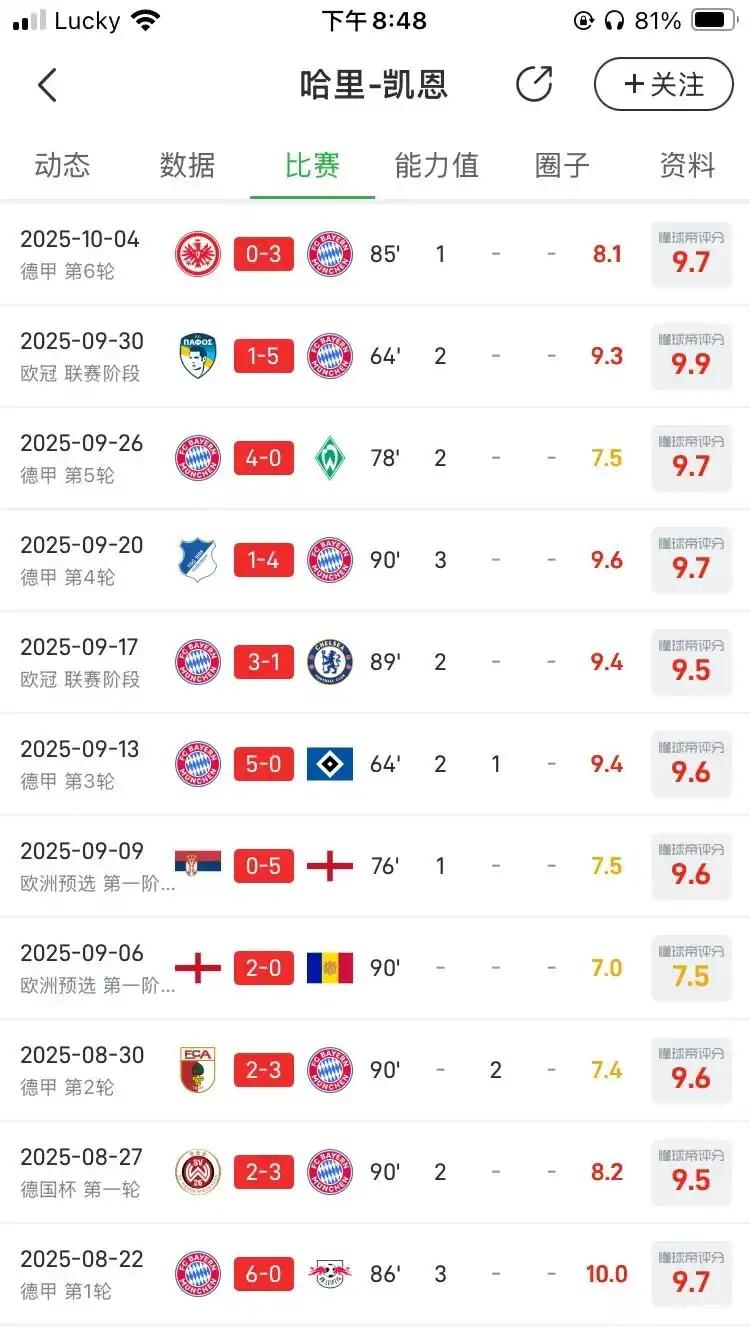Tap the Werder Bremen logo

pos(329,458)
